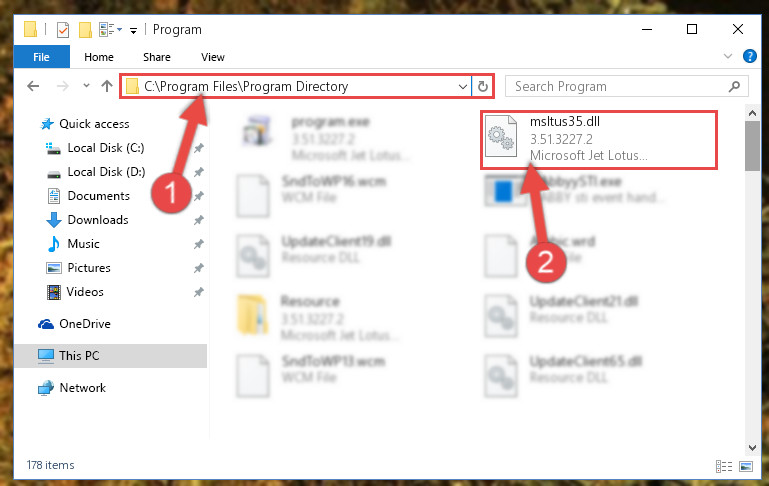Viewport: 769px width, 486px height.
Task: Refresh the Program Directory folder
Action: tap(483, 87)
